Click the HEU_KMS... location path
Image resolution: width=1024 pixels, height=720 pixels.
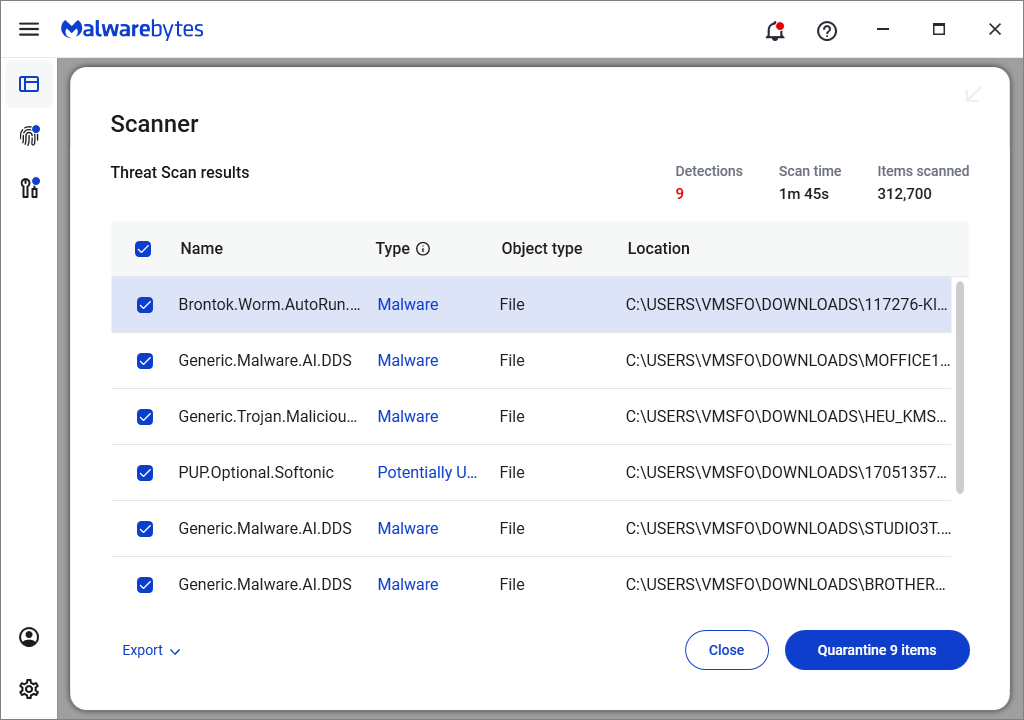coord(786,416)
